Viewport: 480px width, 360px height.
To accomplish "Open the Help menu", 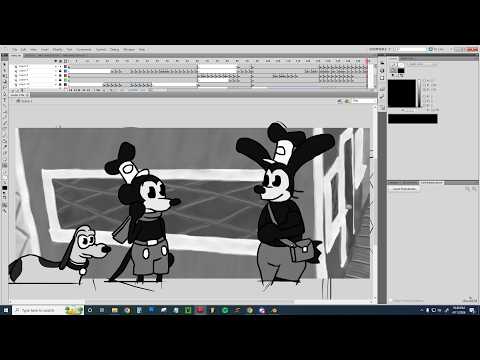I will 142,49.
